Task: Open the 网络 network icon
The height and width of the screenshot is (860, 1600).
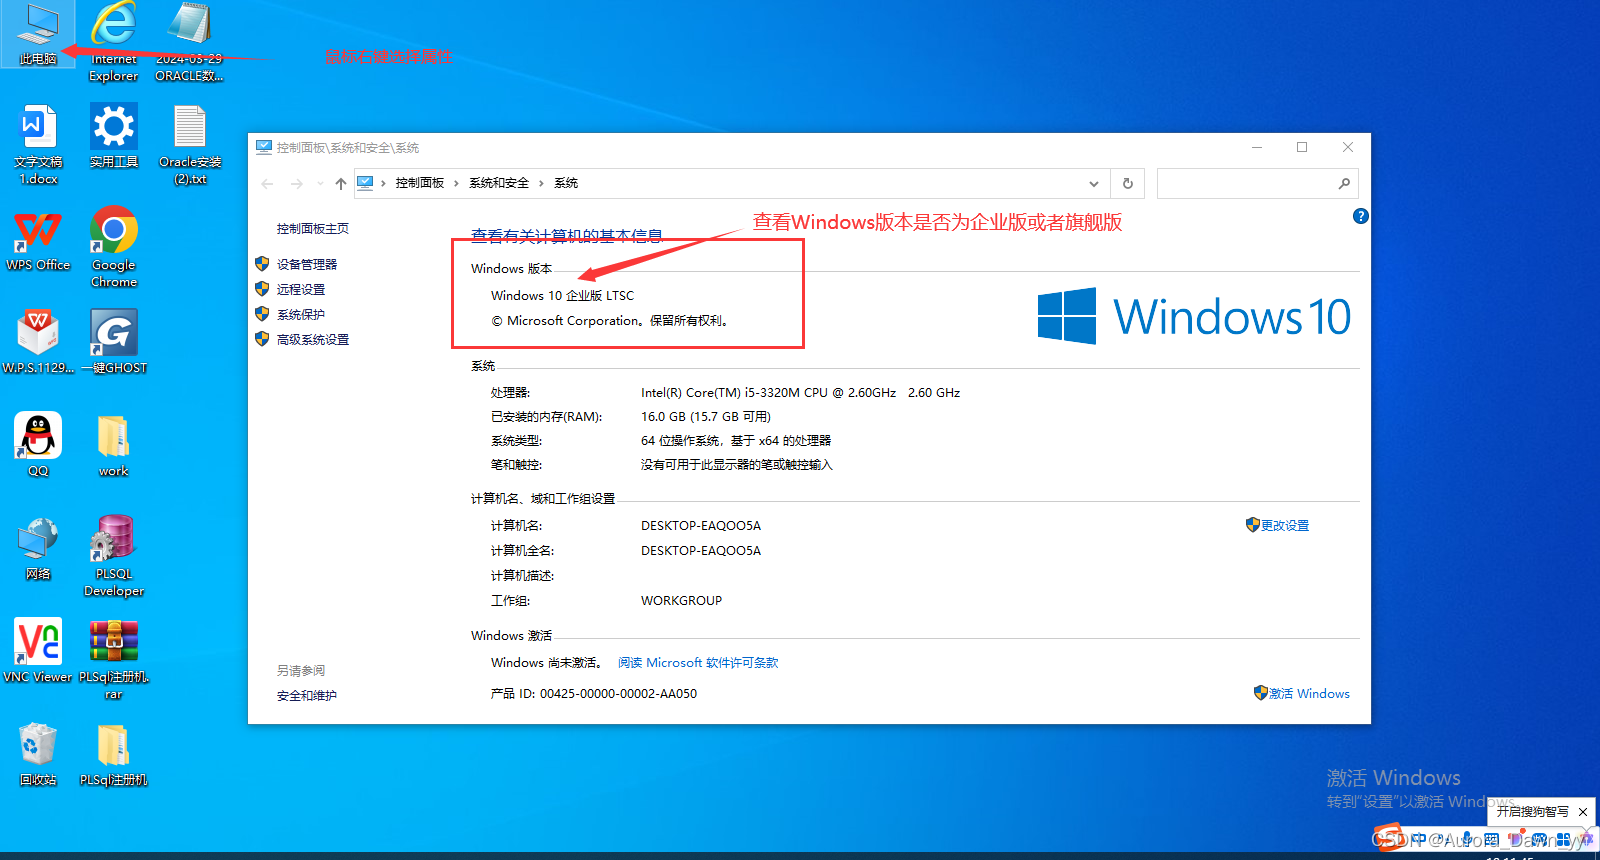Action: pos(38,548)
